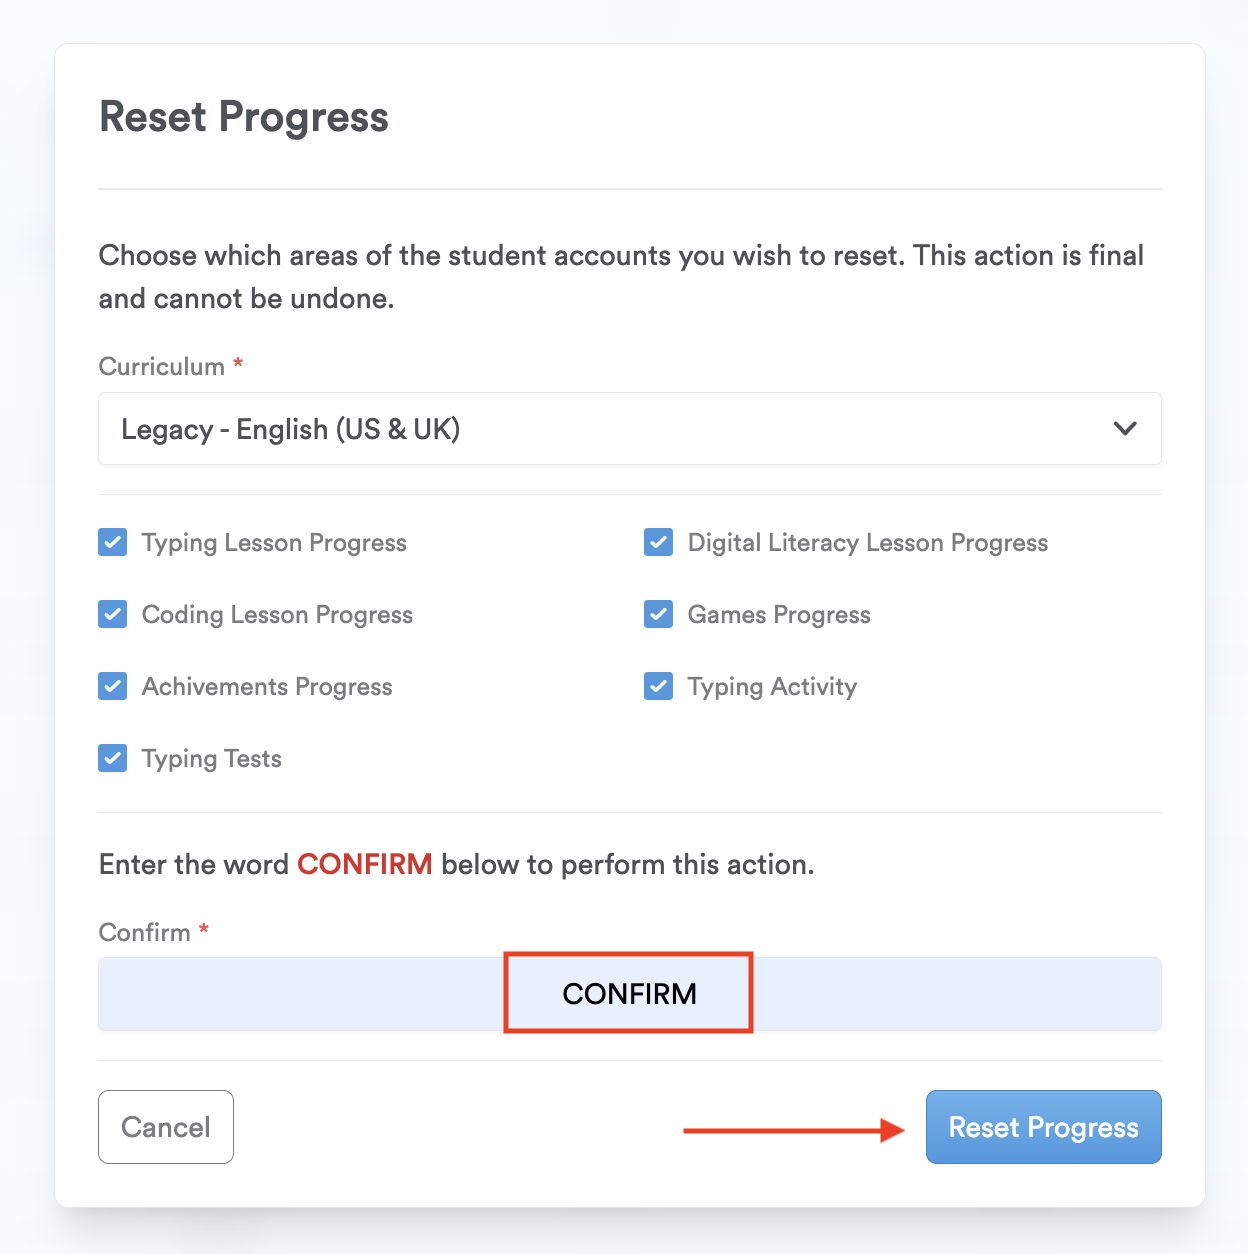The image size is (1248, 1254).
Task: Click the Confirm field label above input
Action: (x=145, y=933)
